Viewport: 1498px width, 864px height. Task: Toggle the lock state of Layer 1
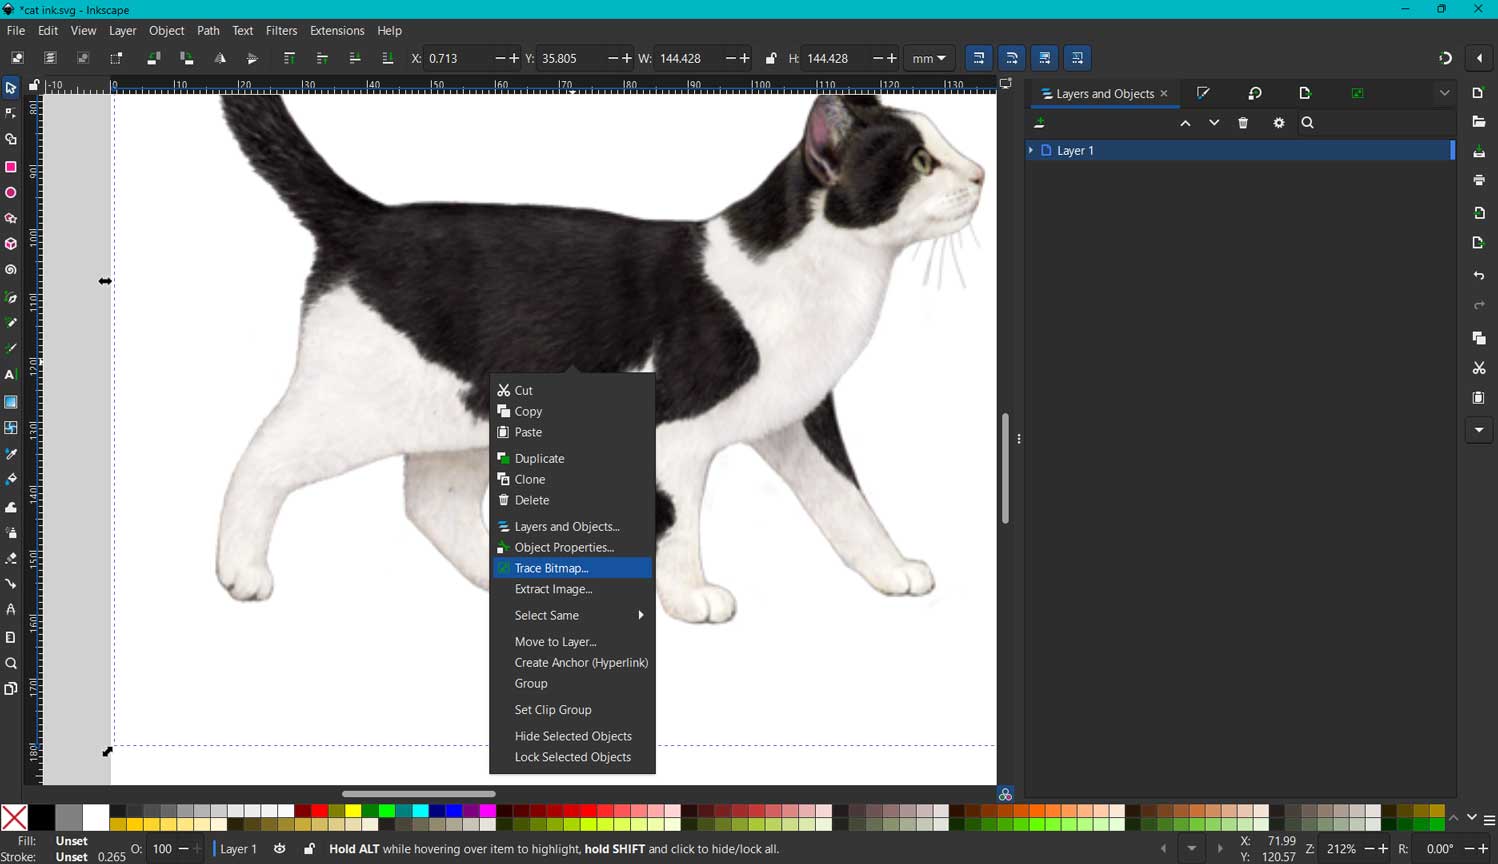pyautogui.click(x=309, y=849)
